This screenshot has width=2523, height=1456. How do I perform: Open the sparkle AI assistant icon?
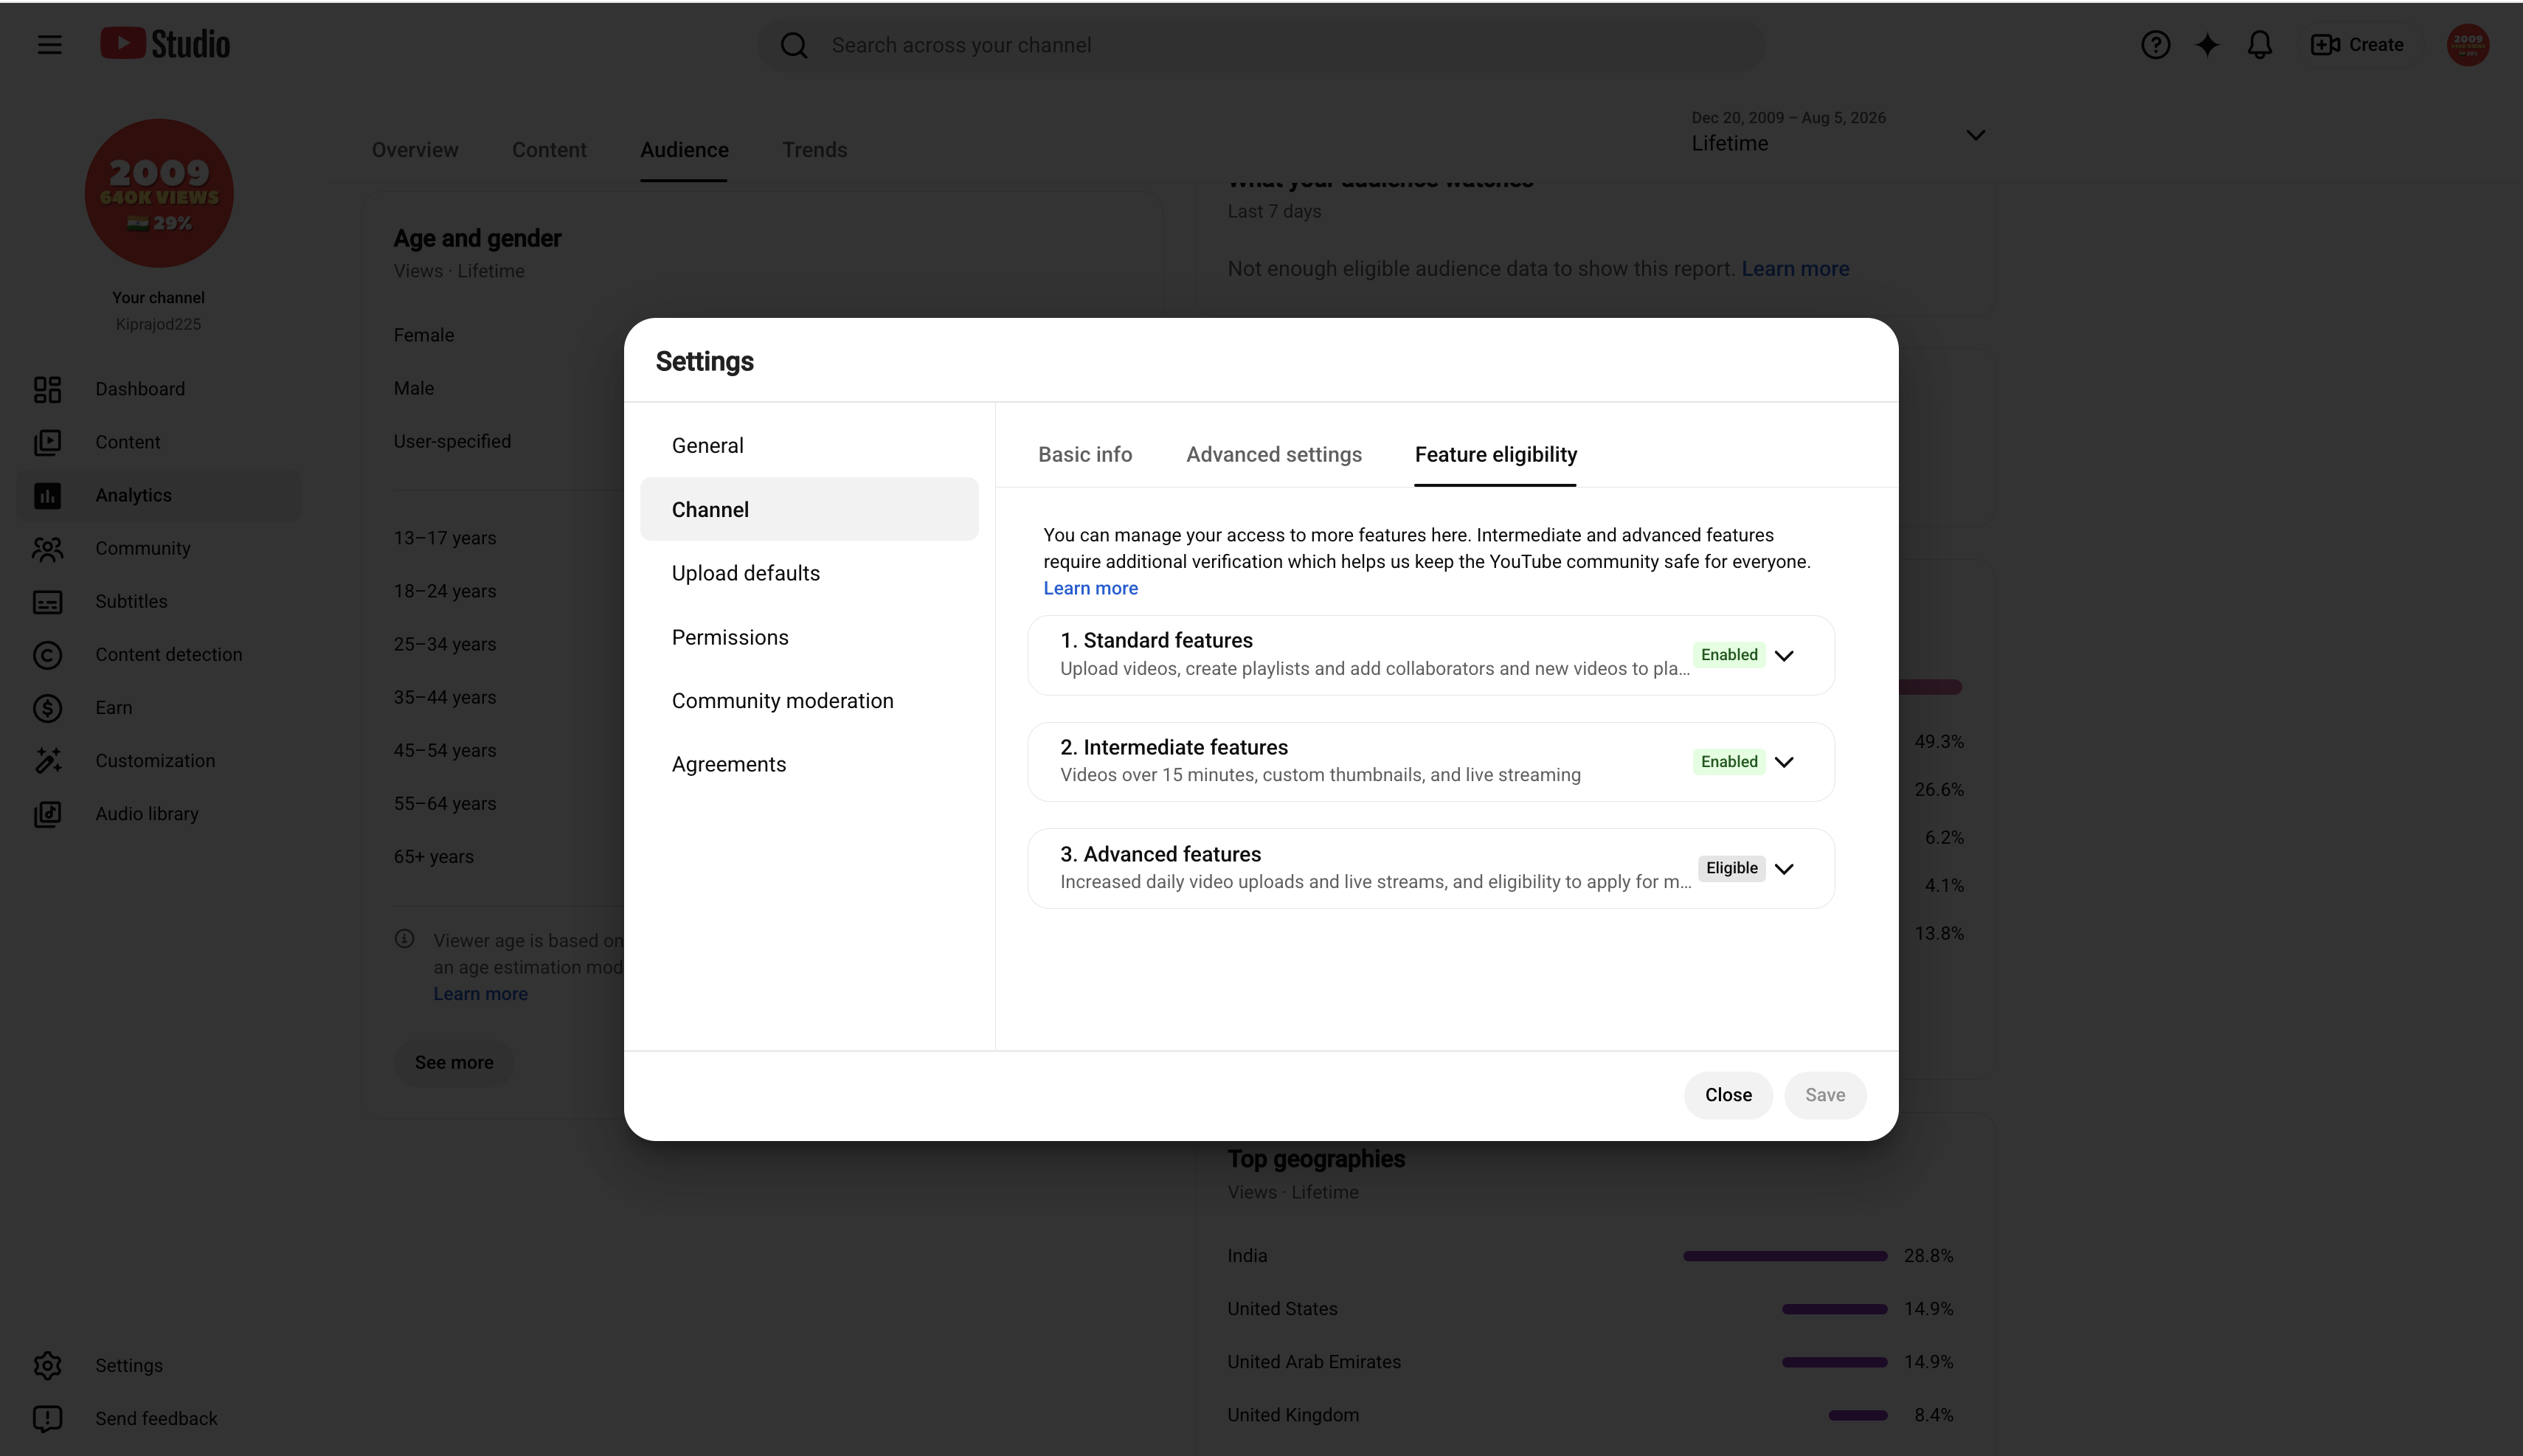(x=2207, y=45)
